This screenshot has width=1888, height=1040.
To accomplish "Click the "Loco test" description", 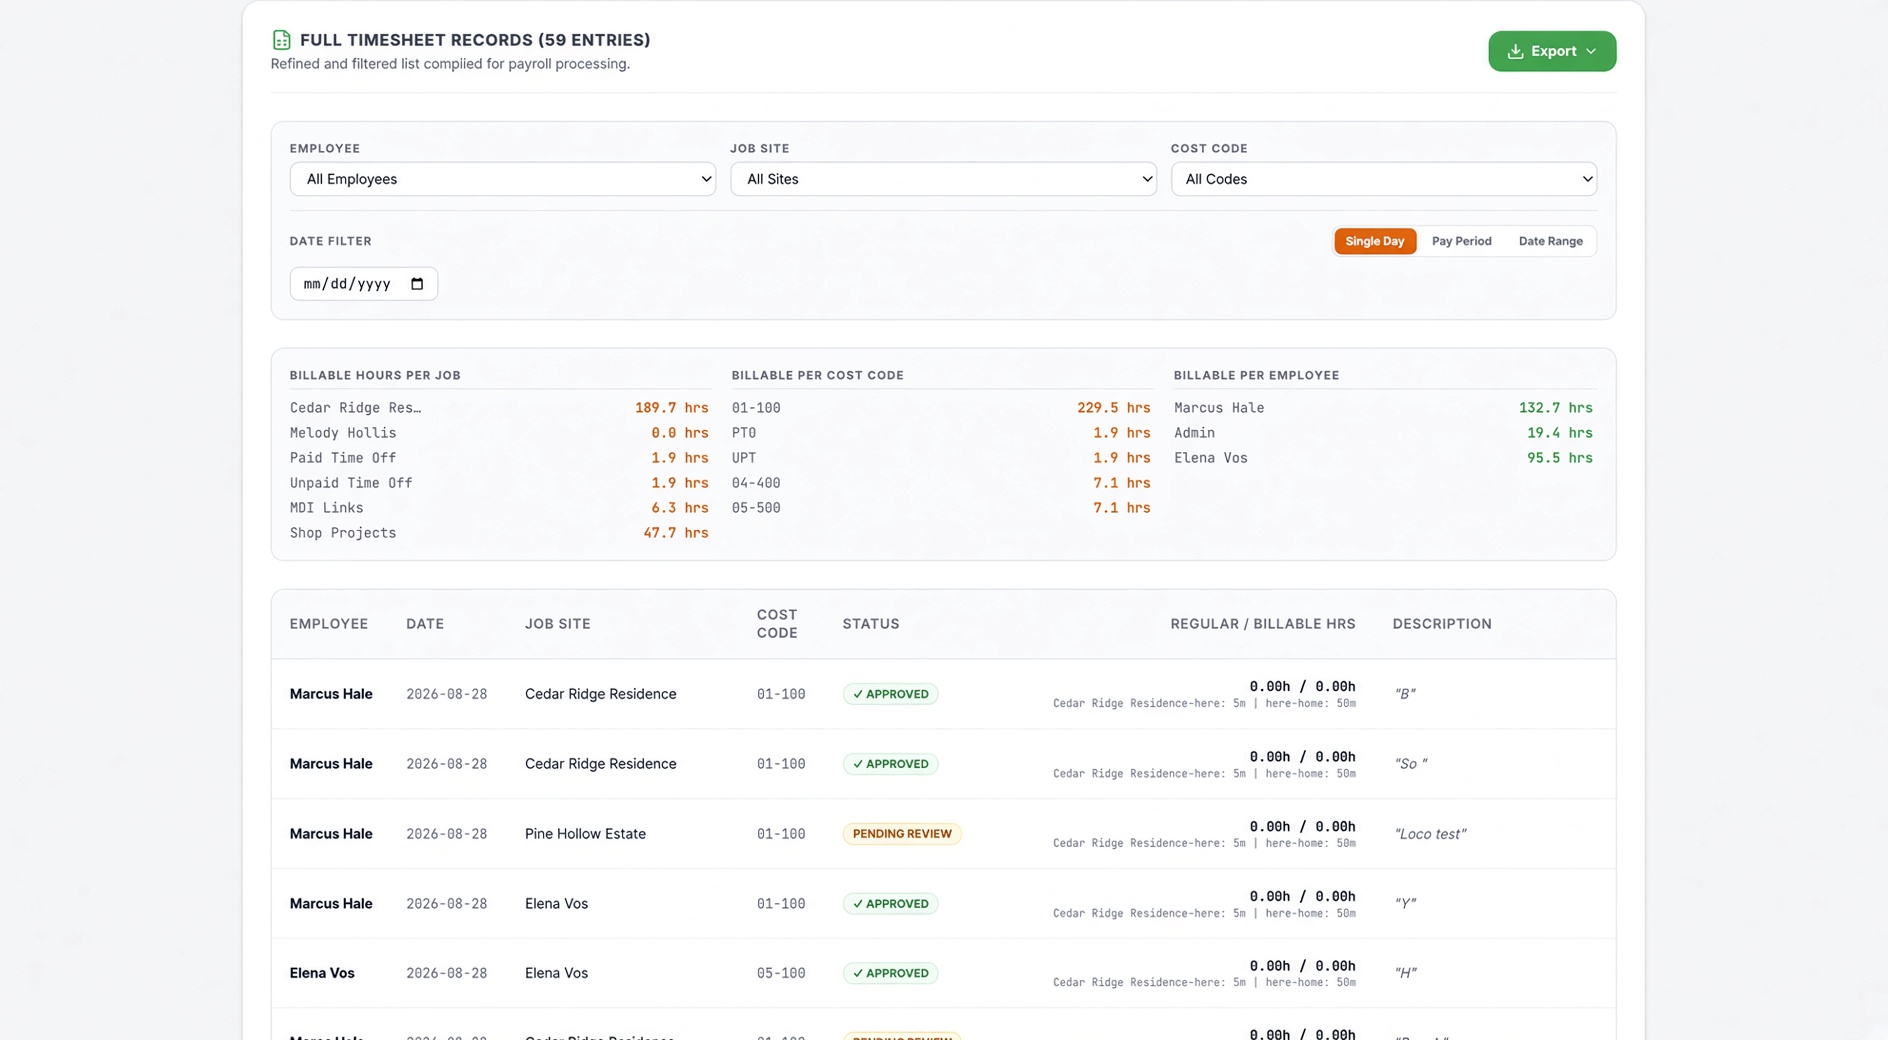I will coord(1430,834).
